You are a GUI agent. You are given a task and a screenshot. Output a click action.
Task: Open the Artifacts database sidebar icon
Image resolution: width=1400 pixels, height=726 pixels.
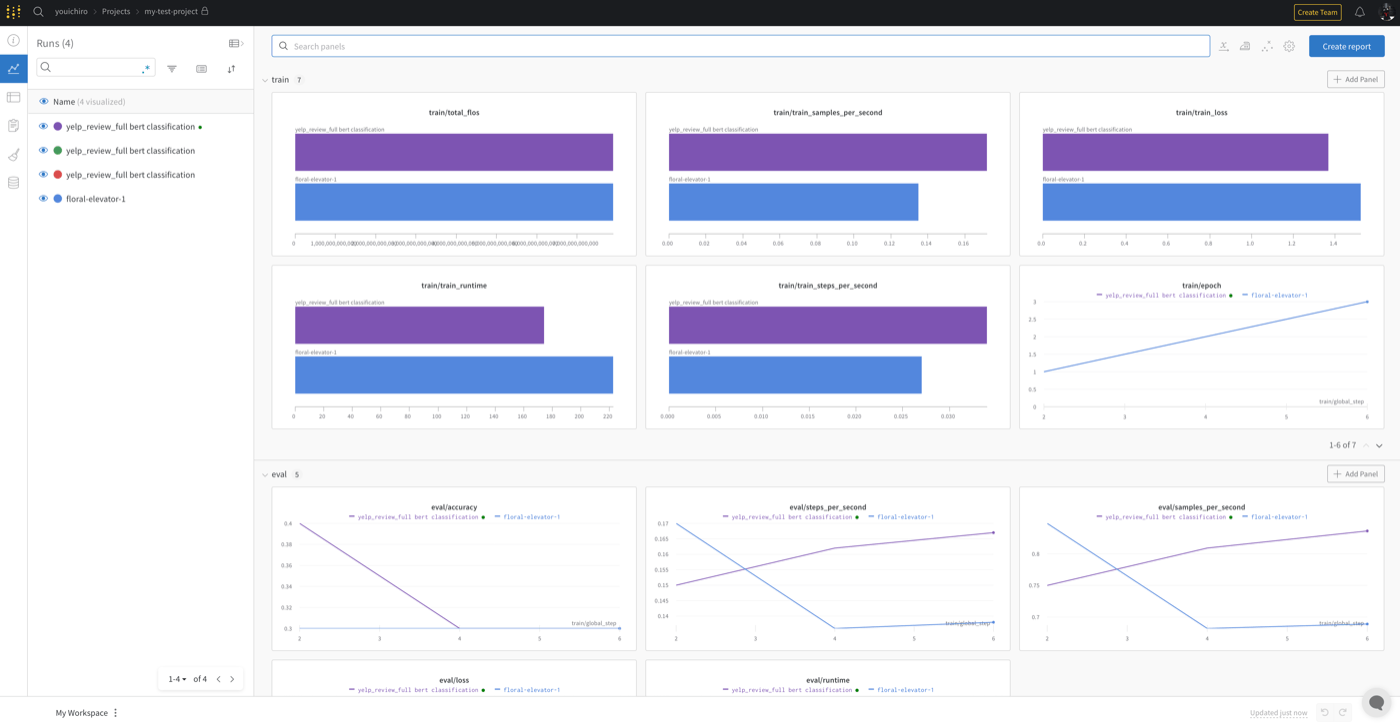click(x=13, y=183)
